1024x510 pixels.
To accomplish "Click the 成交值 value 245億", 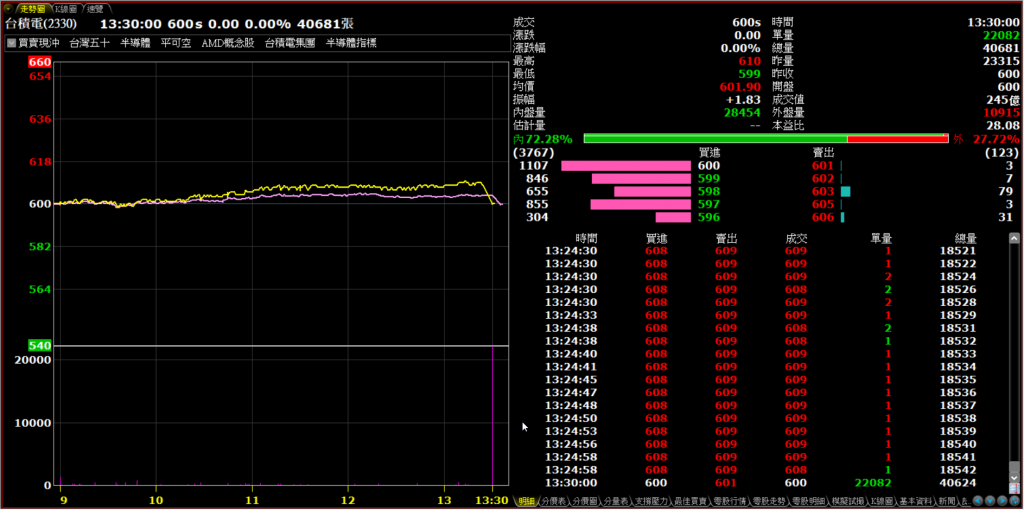I will click(x=1002, y=100).
